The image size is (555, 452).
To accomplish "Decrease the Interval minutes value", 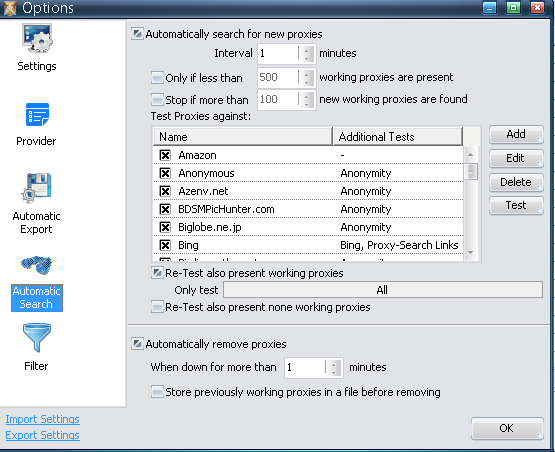I will point(307,58).
